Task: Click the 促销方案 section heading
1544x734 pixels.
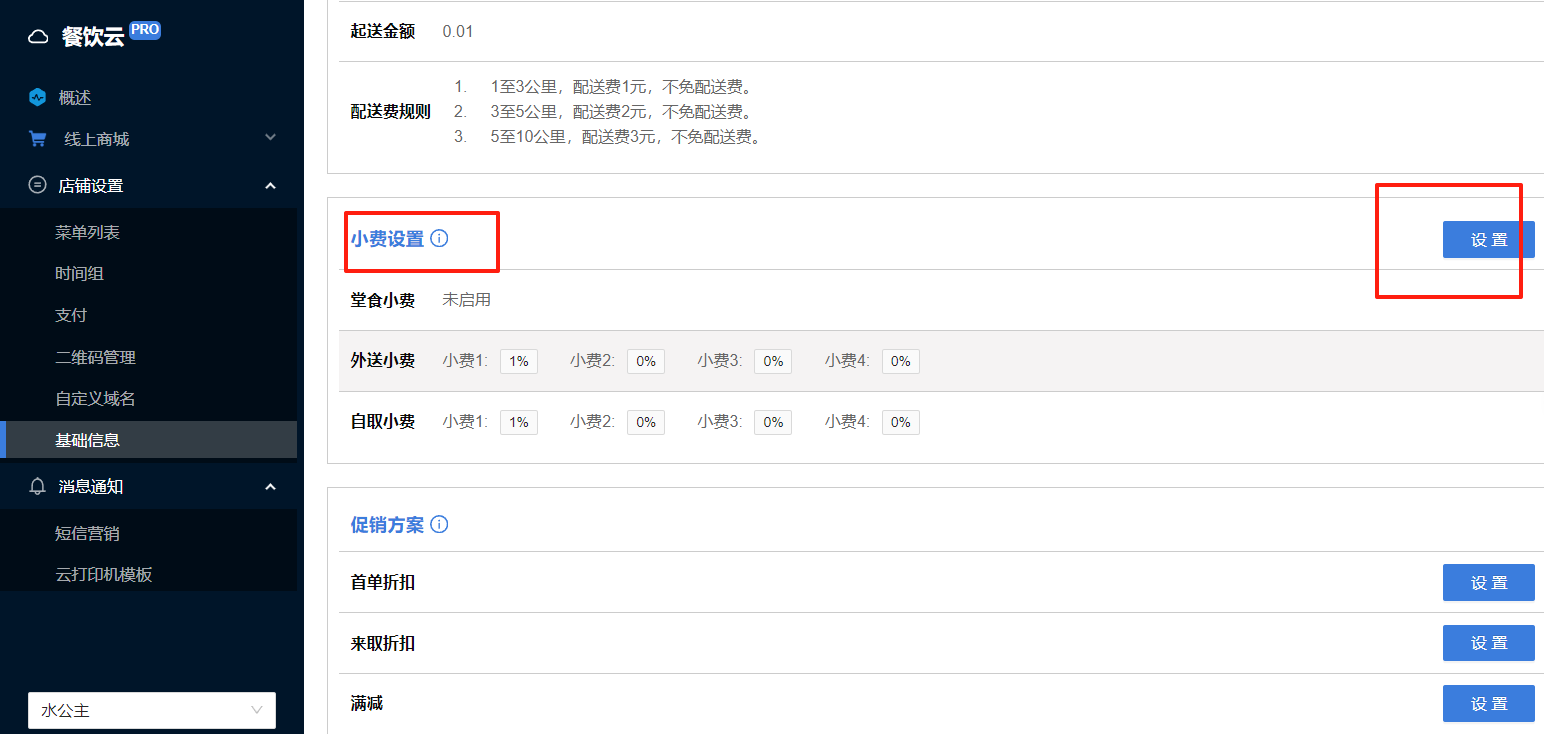Action: pyautogui.click(x=387, y=524)
